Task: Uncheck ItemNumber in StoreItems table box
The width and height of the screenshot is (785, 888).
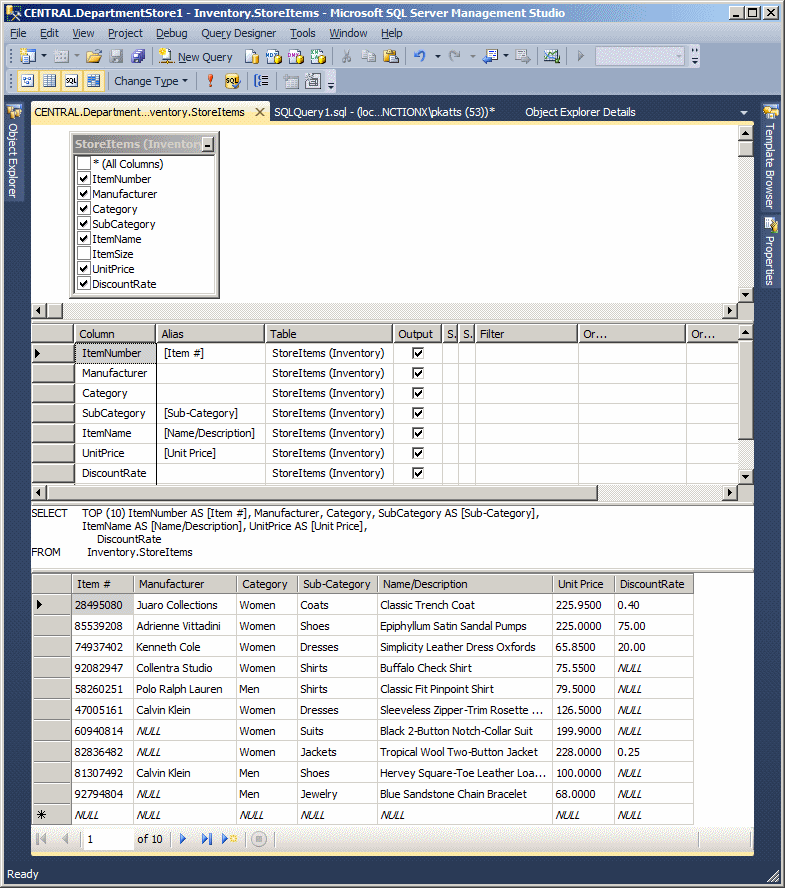Action: [84, 178]
